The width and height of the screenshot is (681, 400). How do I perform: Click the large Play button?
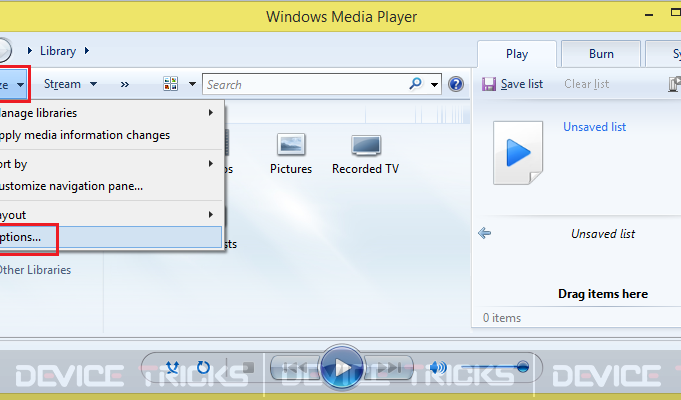341,368
